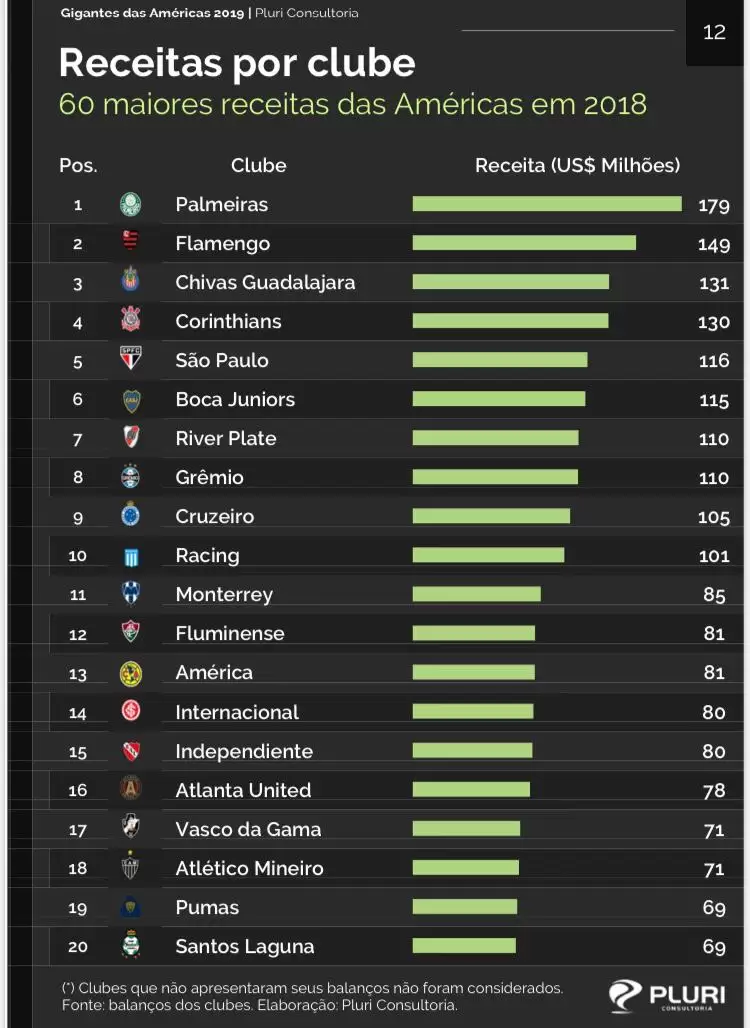Screen dimensions: 750x1028
Task: Click the Boca Juniors crest
Action: click(131, 399)
